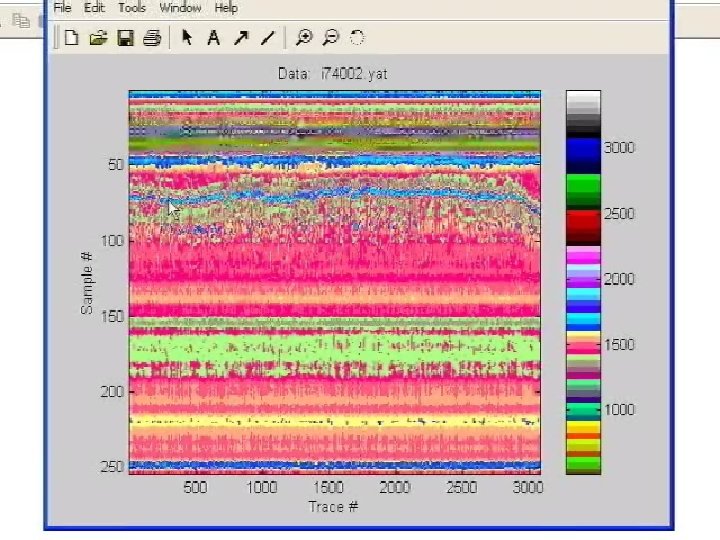Select the Edit Plot arrow pointer tool
This screenshot has width=720, height=540.
pos(187,38)
